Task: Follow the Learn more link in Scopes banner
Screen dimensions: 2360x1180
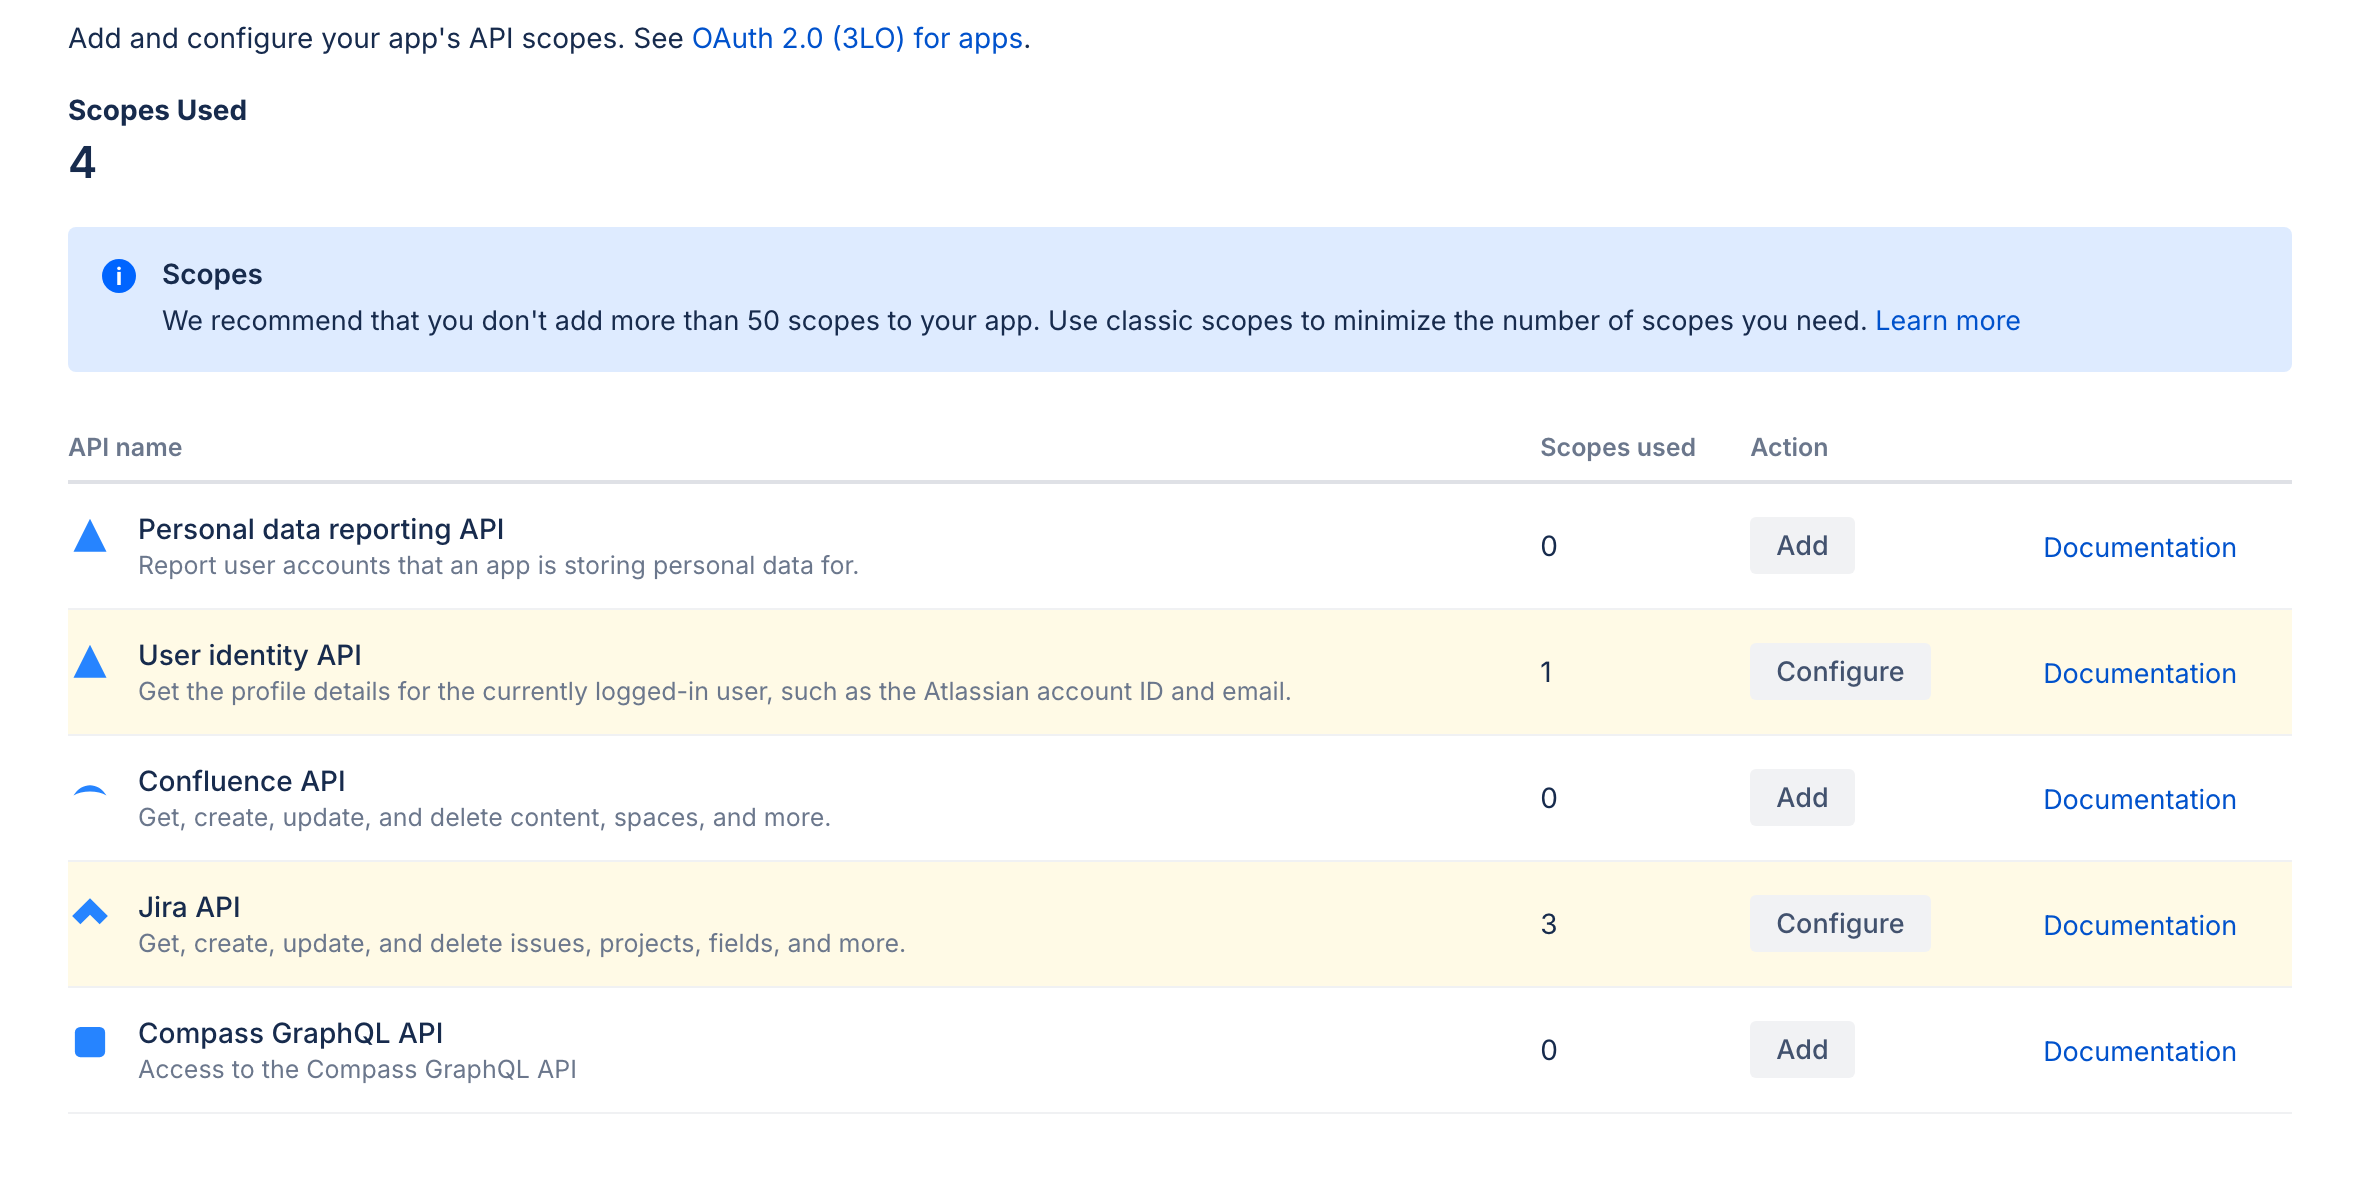Action: tap(1947, 321)
